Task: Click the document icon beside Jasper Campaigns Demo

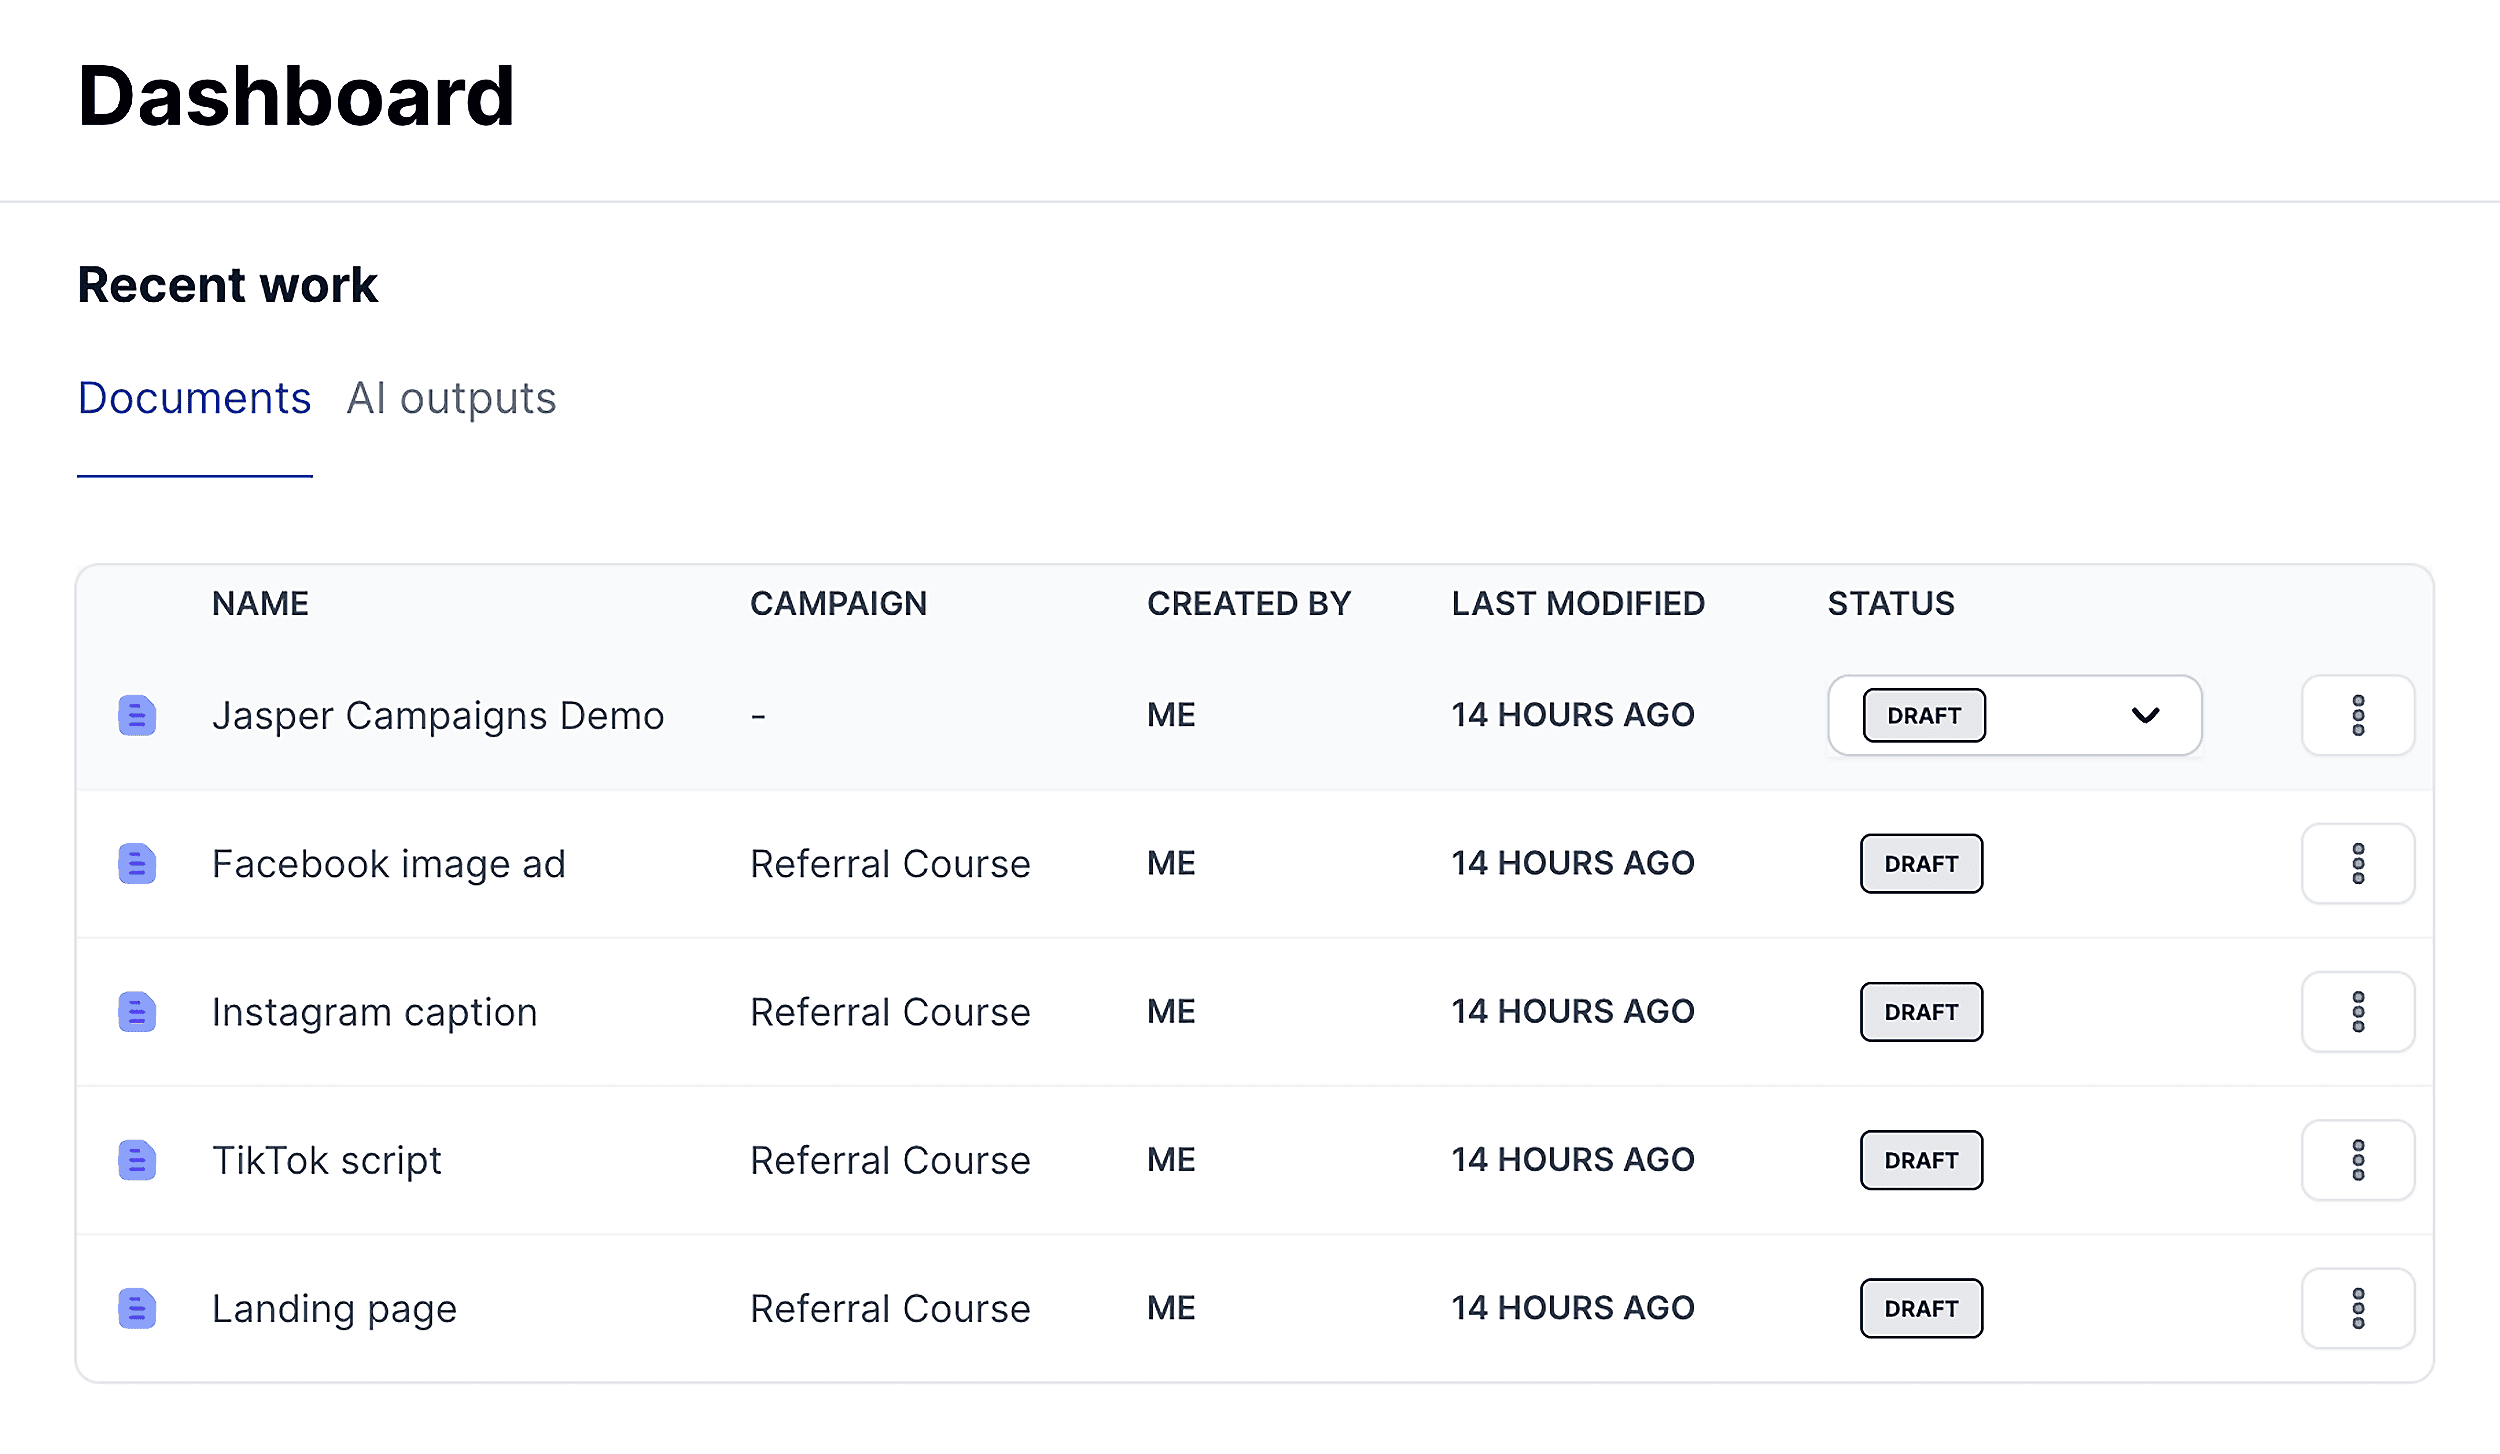Action: pos(137,715)
